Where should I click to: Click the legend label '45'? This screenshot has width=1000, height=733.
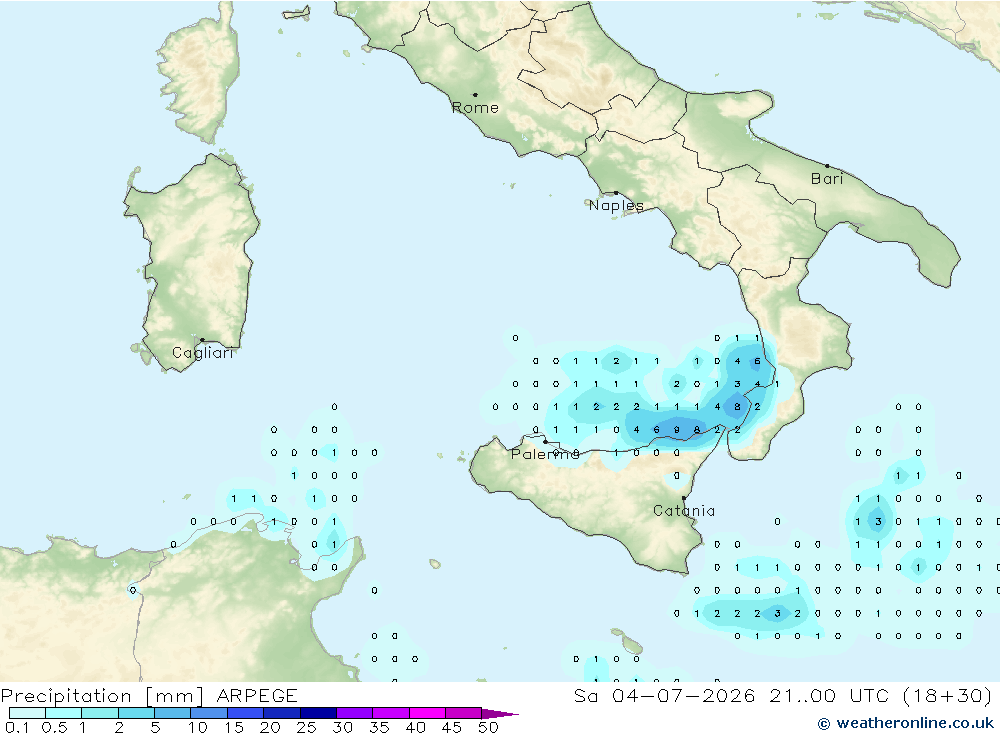452,727
